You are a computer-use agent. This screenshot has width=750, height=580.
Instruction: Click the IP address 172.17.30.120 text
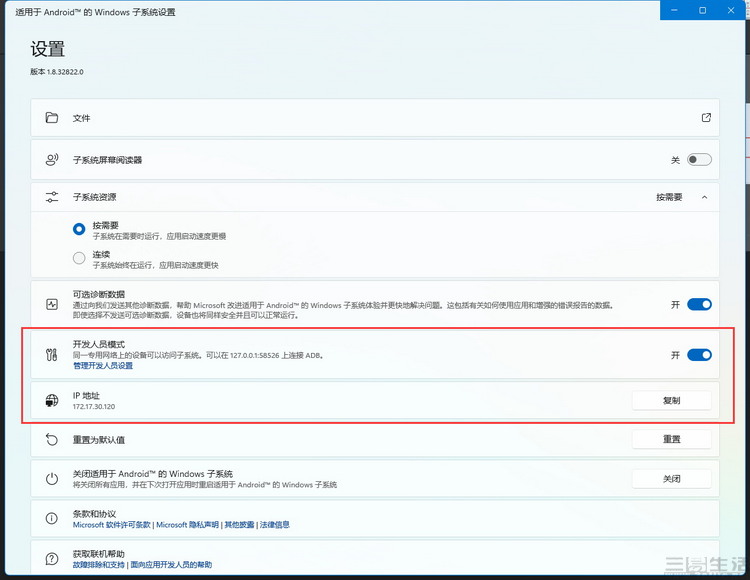click(x=94, y=406)
